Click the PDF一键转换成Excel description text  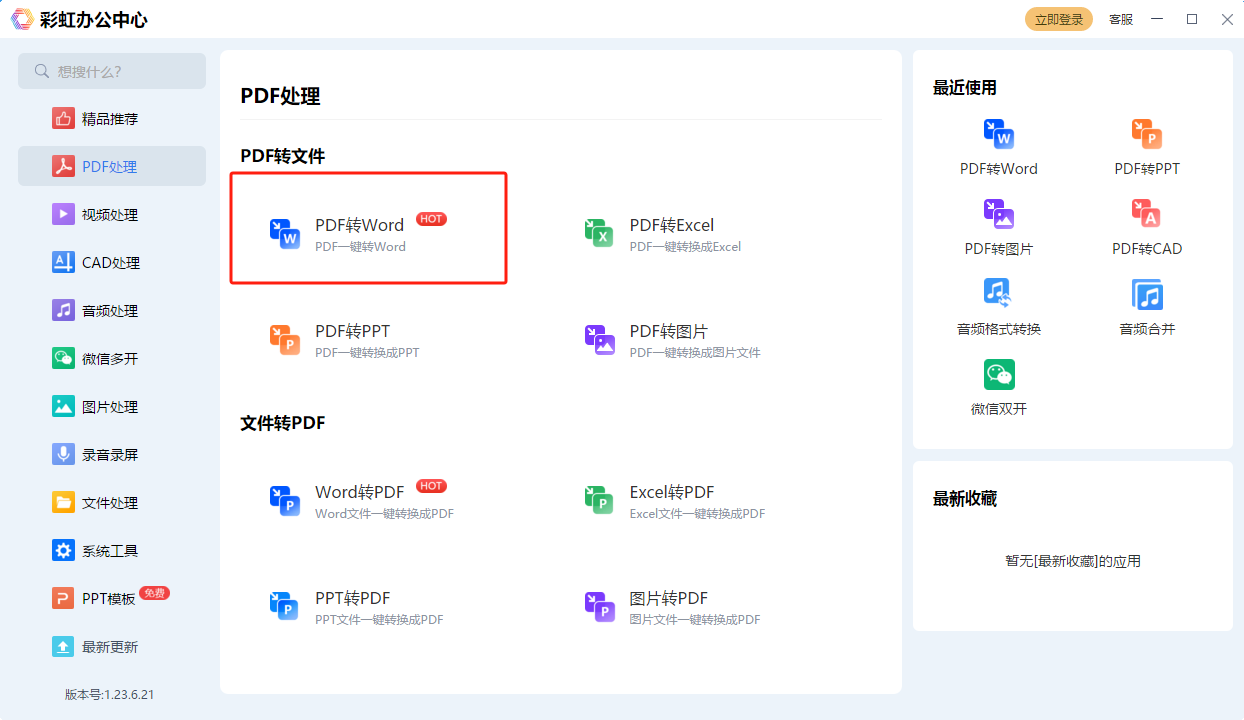pyautogui.click(x=685, y=246)
